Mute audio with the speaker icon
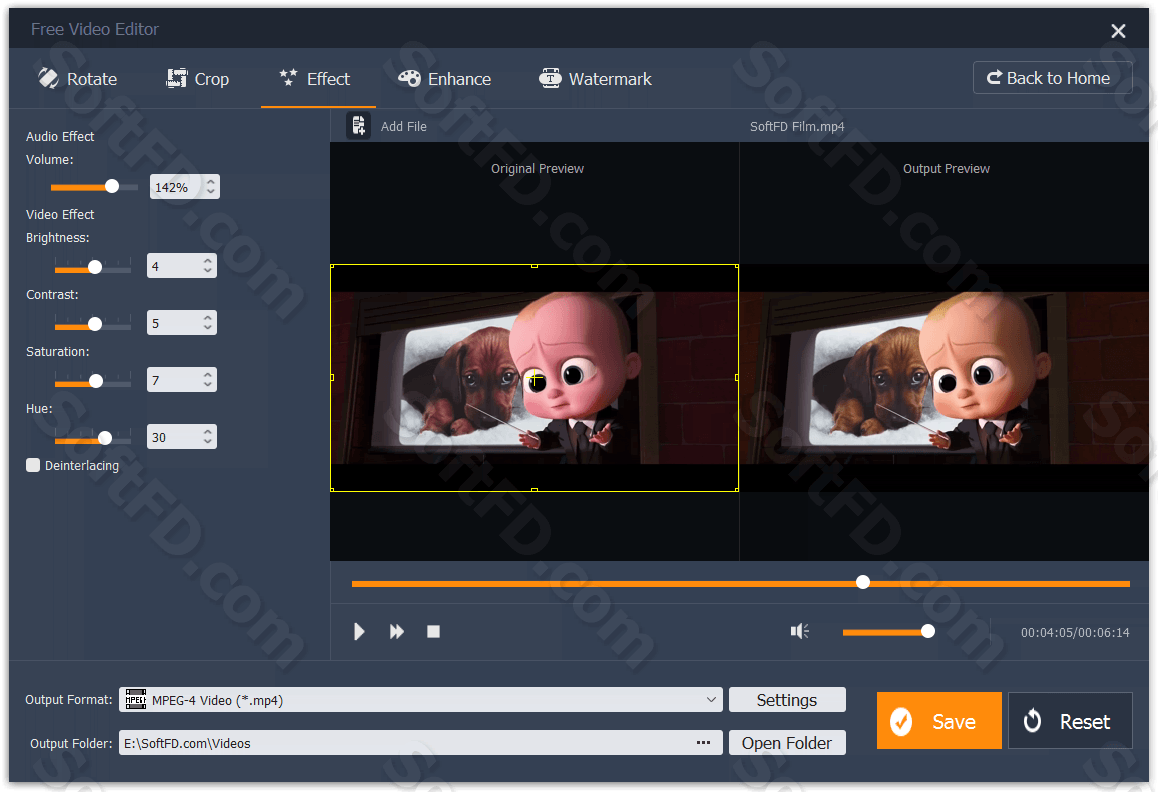The image size is (1158, 792). point(800,631)
